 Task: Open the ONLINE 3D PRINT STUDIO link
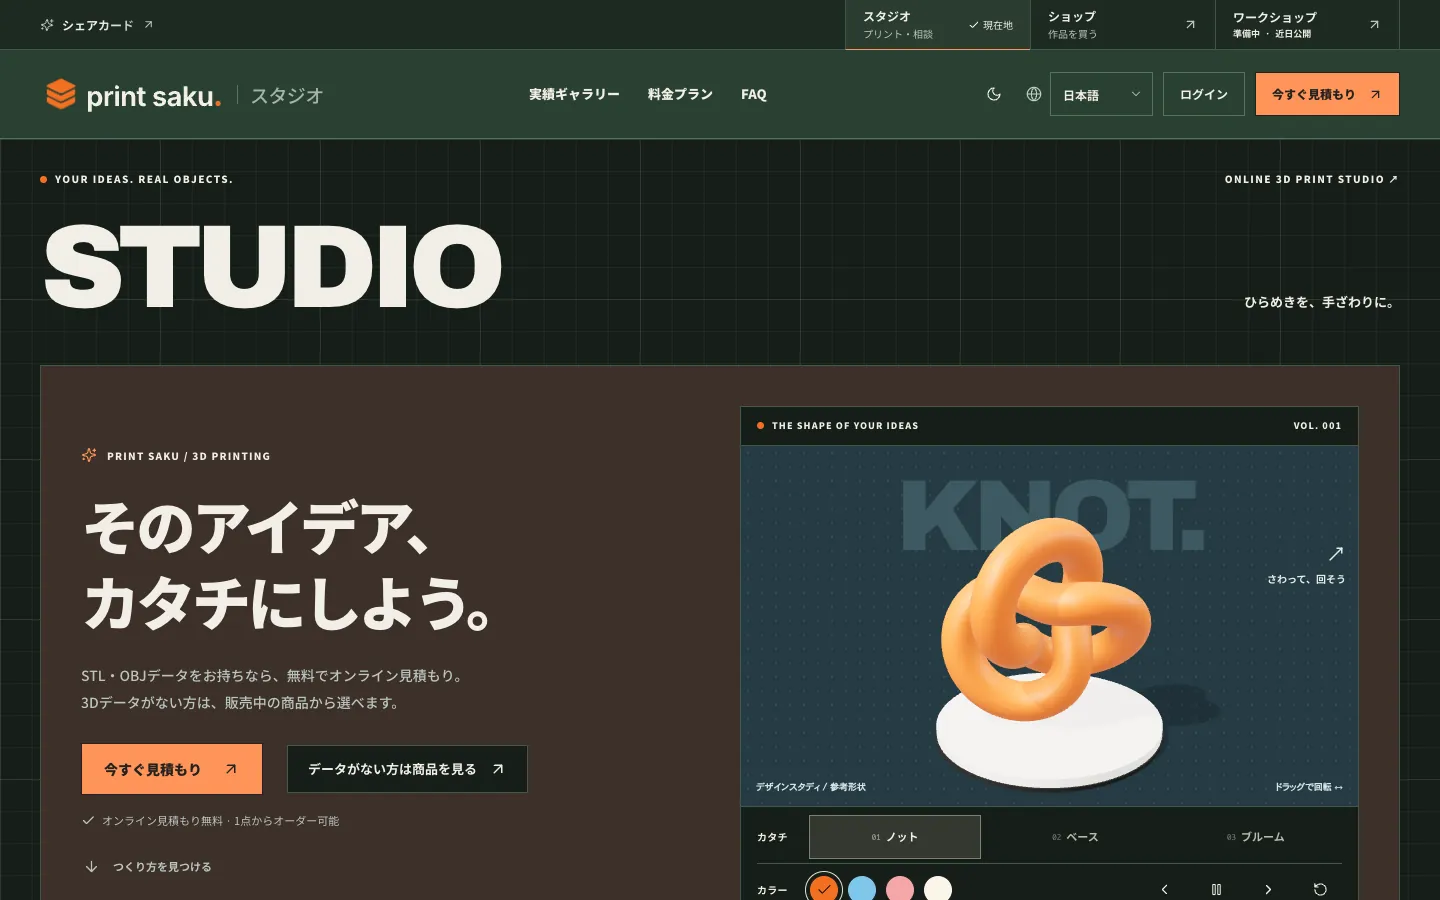pyautogui.click(x=1311, y=179)
